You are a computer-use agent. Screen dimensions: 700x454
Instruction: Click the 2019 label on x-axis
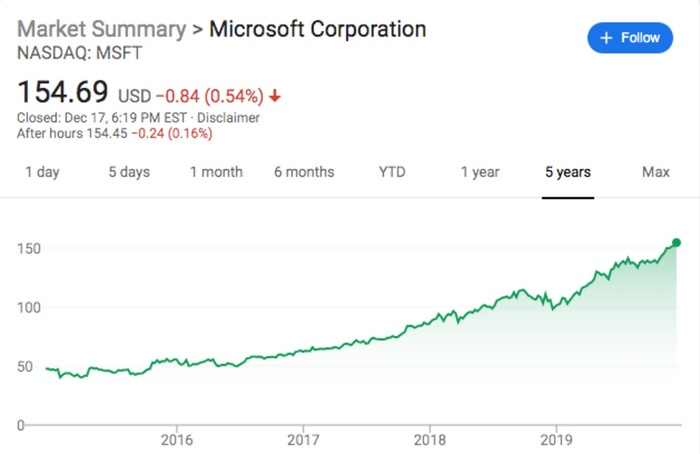pyautogui.click(x=555, y=438)
